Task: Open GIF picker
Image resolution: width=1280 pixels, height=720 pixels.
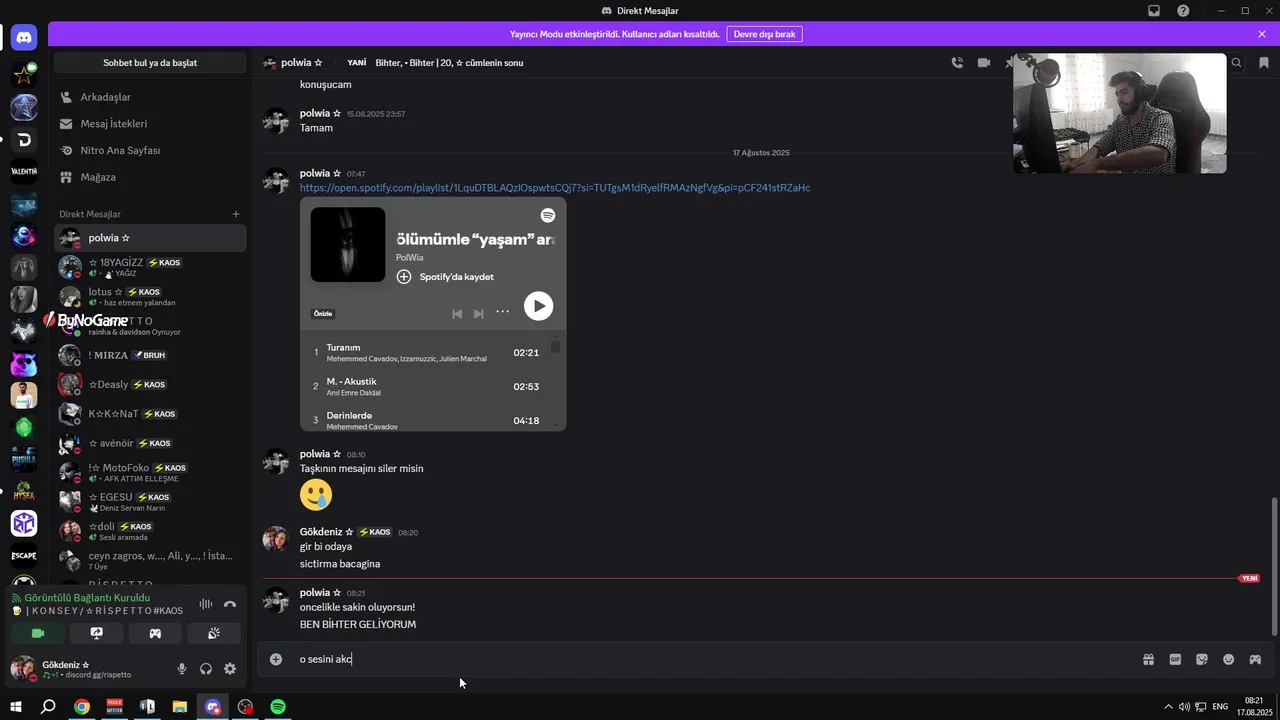Action: (1175, 659)
